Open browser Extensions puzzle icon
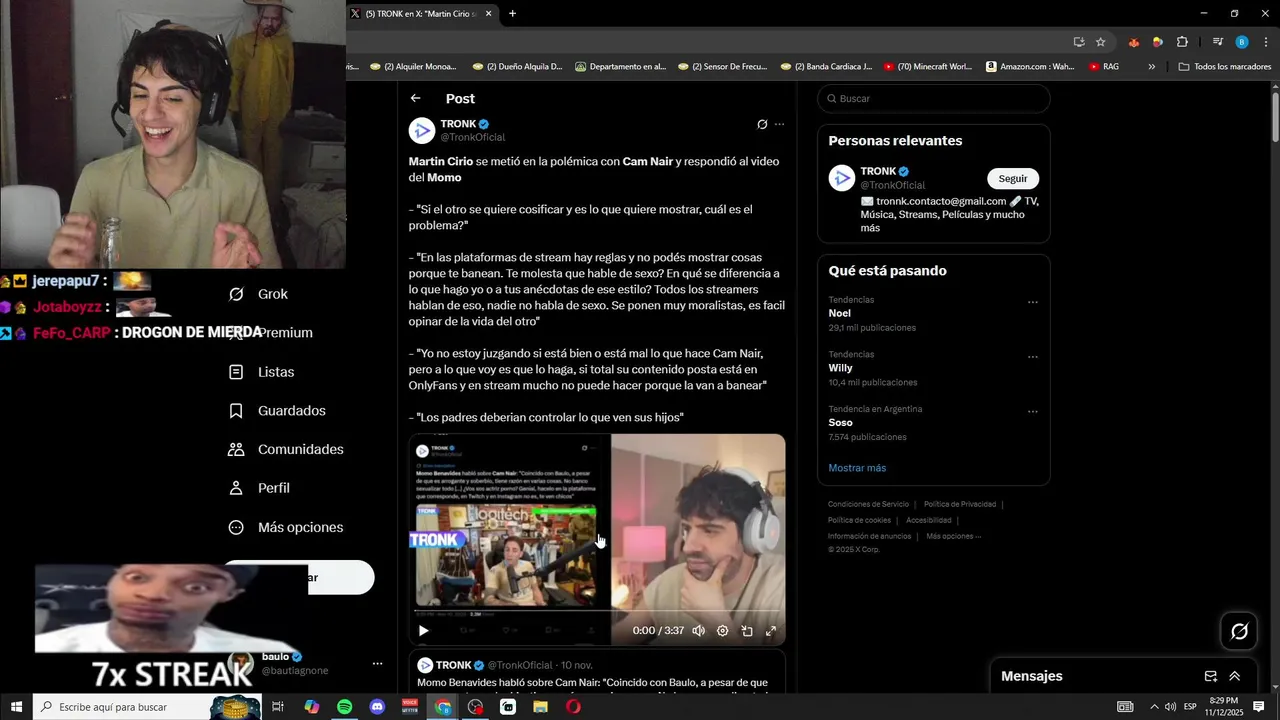 [1182, 42]
